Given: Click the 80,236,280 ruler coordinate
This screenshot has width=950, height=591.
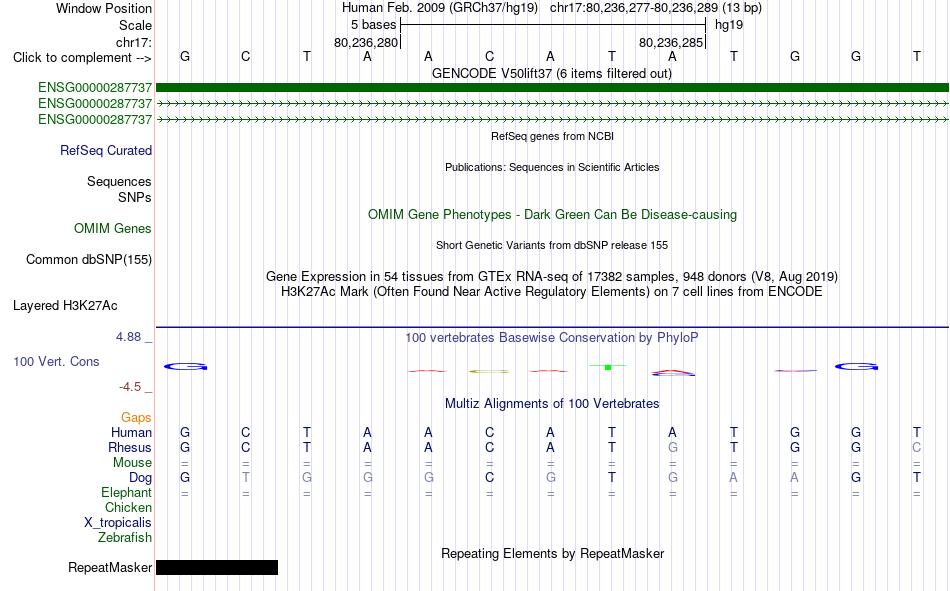Looking at the screenshot, I should click(366, 42).
